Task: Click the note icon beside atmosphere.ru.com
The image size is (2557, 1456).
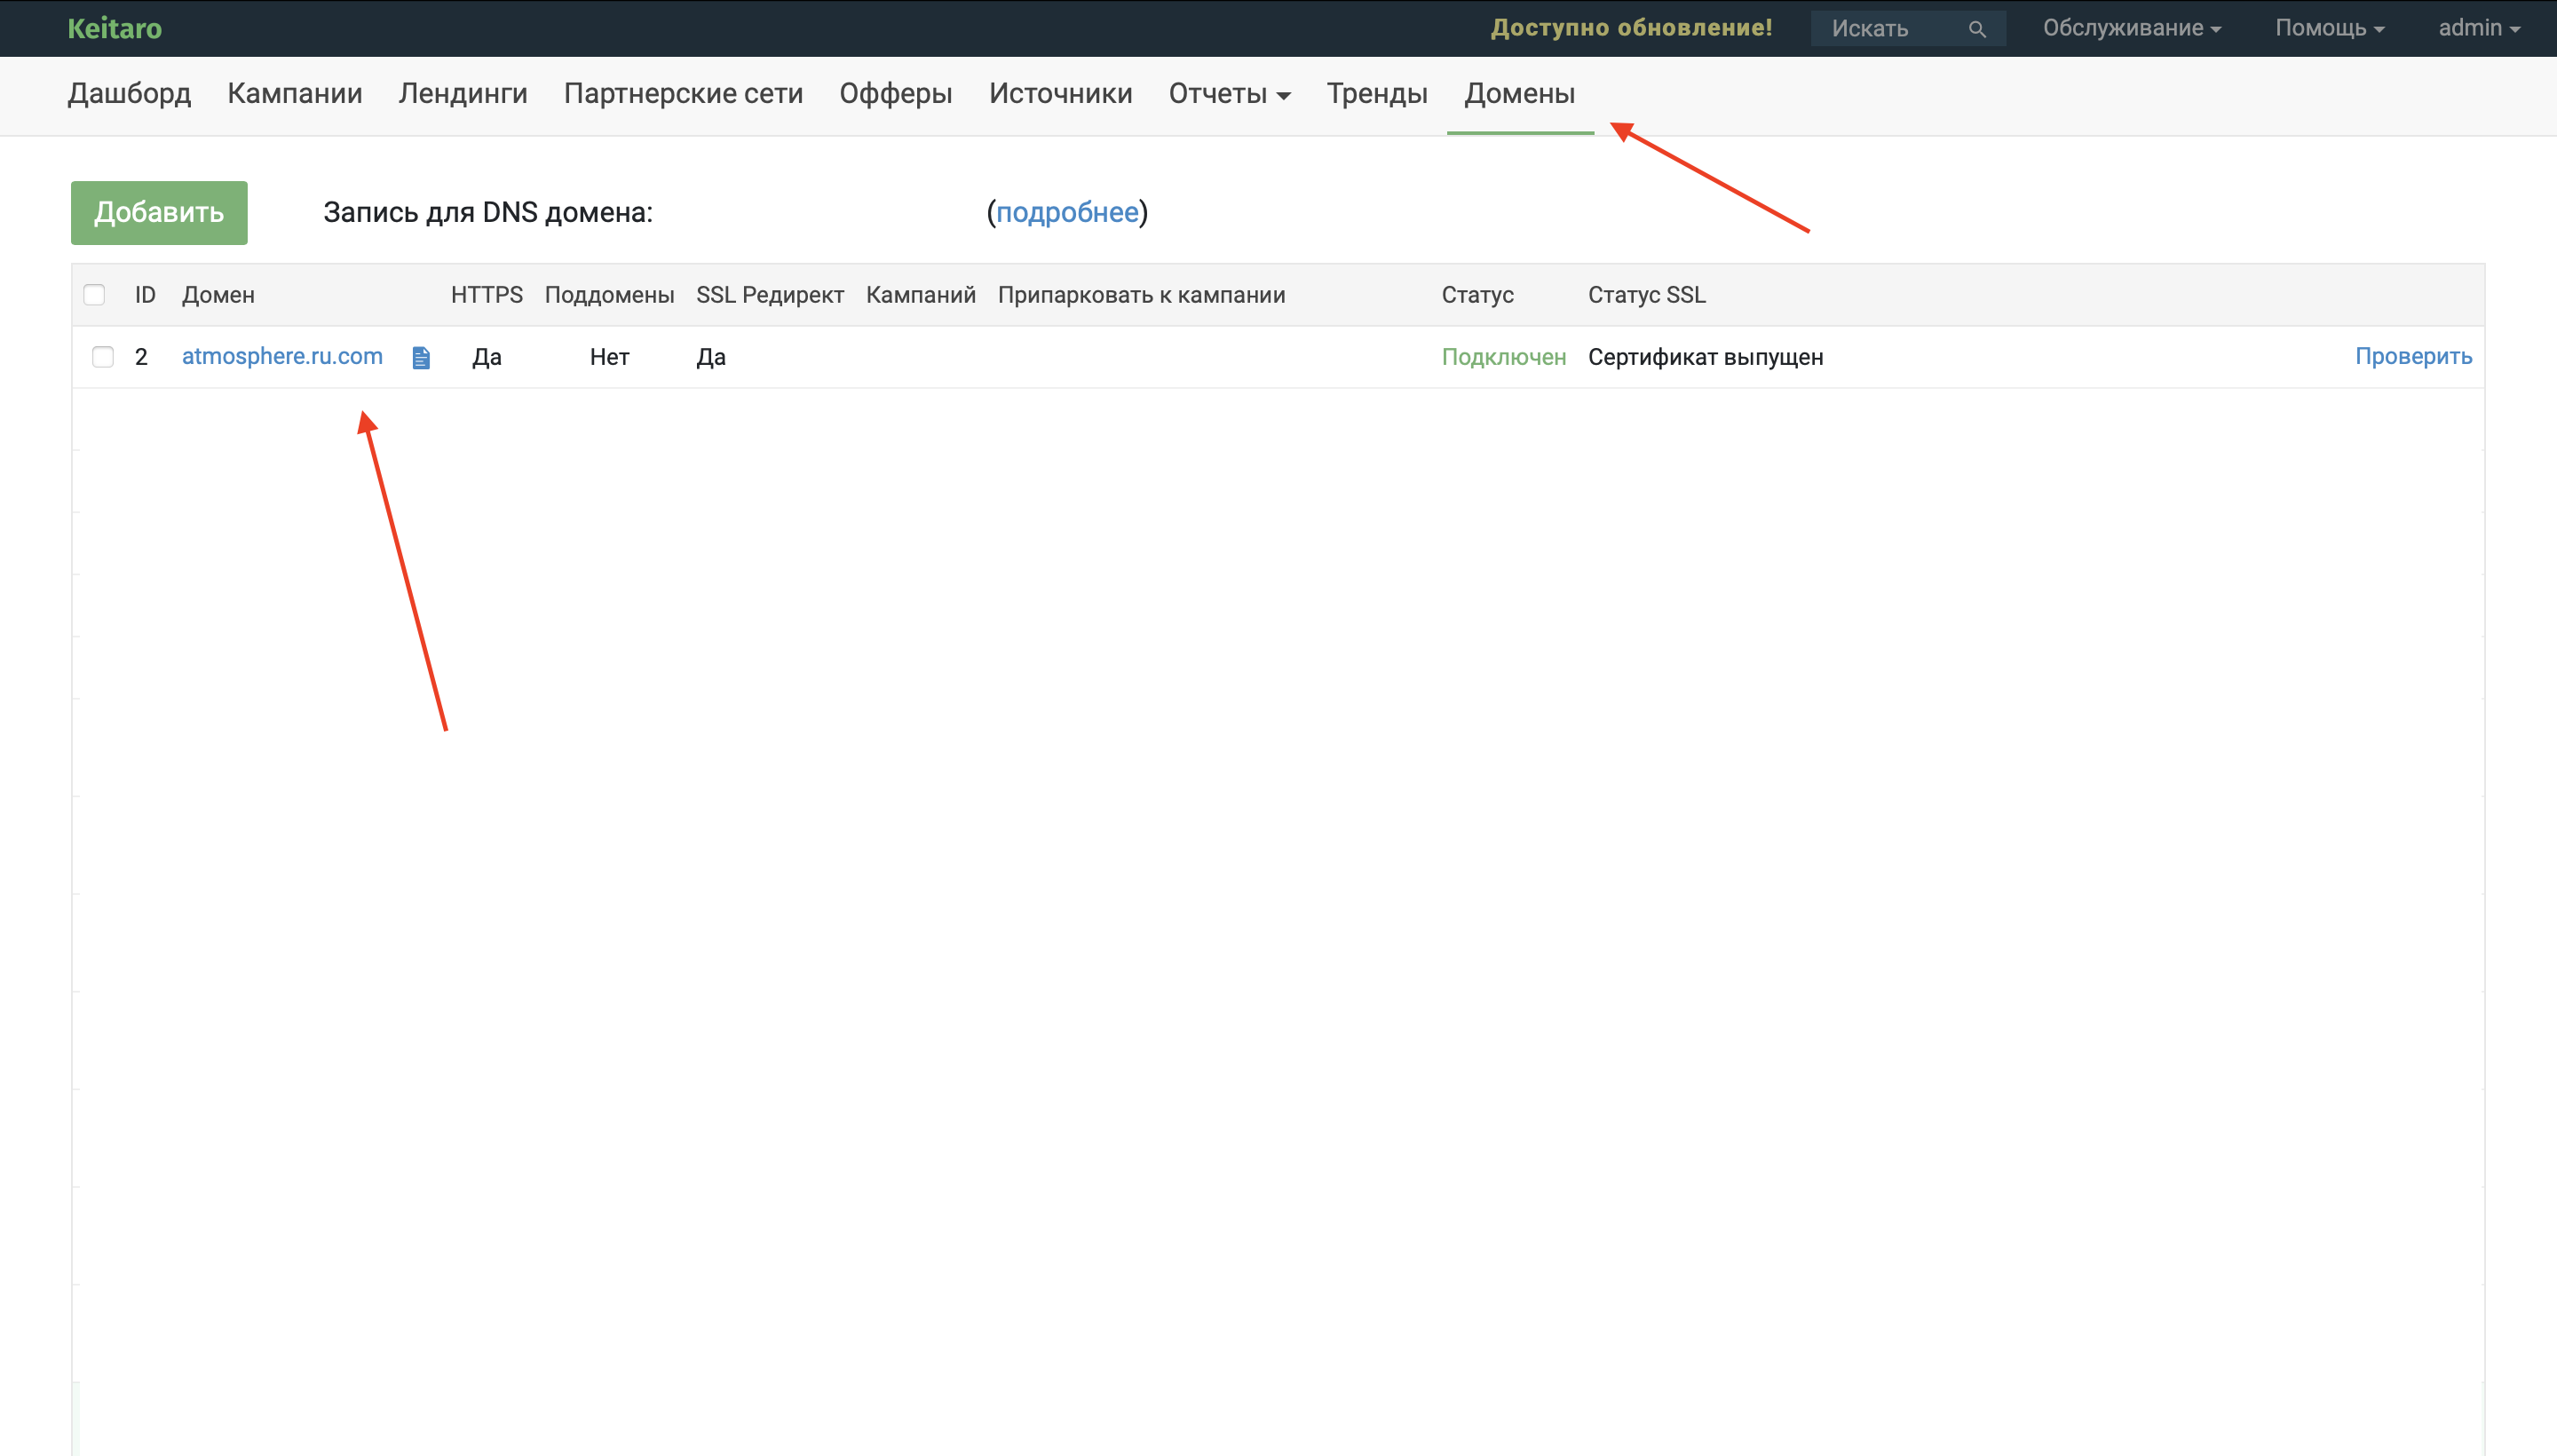Action: [x=421, y=358]
